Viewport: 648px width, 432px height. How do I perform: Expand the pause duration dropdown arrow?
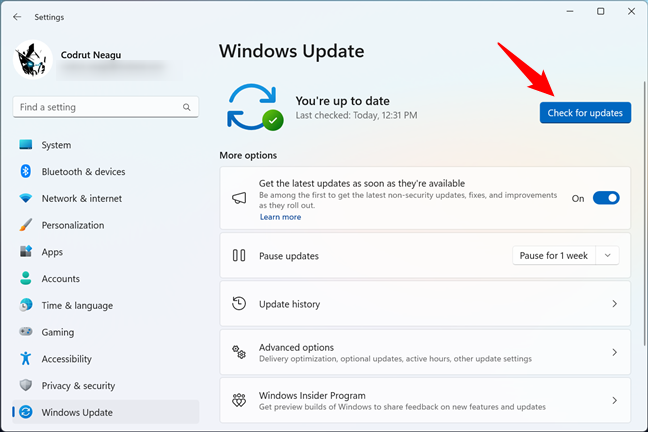point(608,255)
